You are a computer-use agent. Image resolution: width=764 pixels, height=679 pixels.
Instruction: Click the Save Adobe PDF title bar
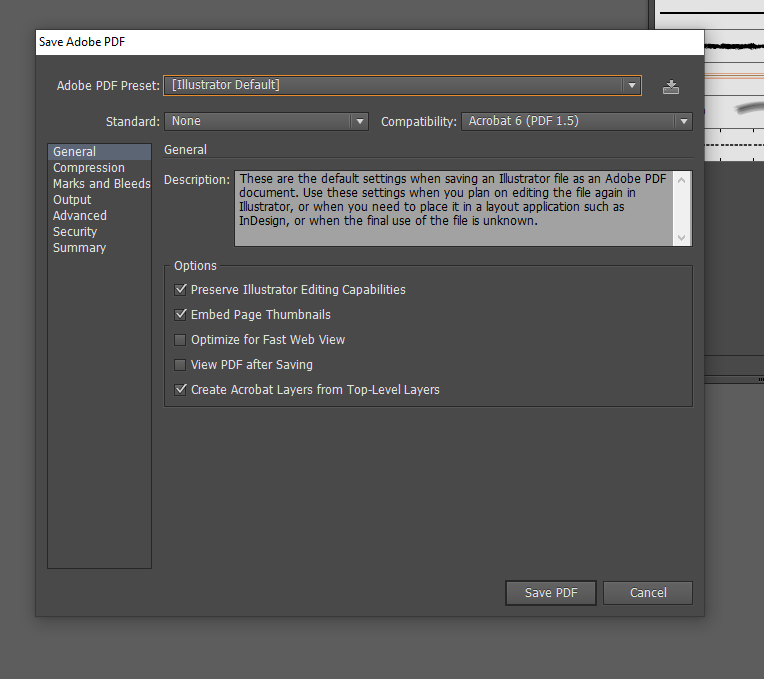[370, 42]
